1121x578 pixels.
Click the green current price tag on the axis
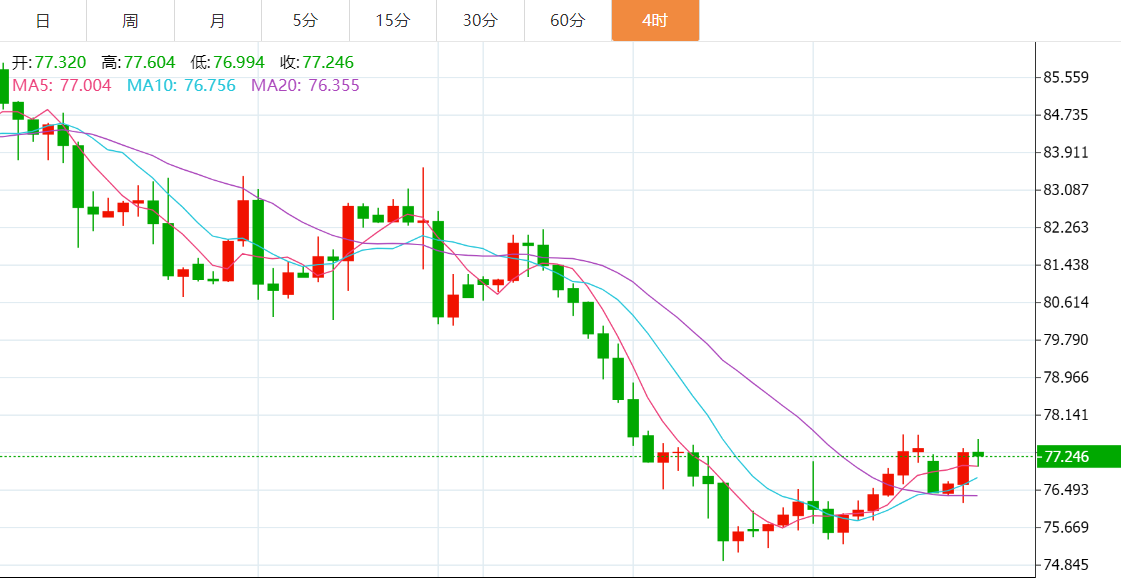click(x=1079, y=456)
